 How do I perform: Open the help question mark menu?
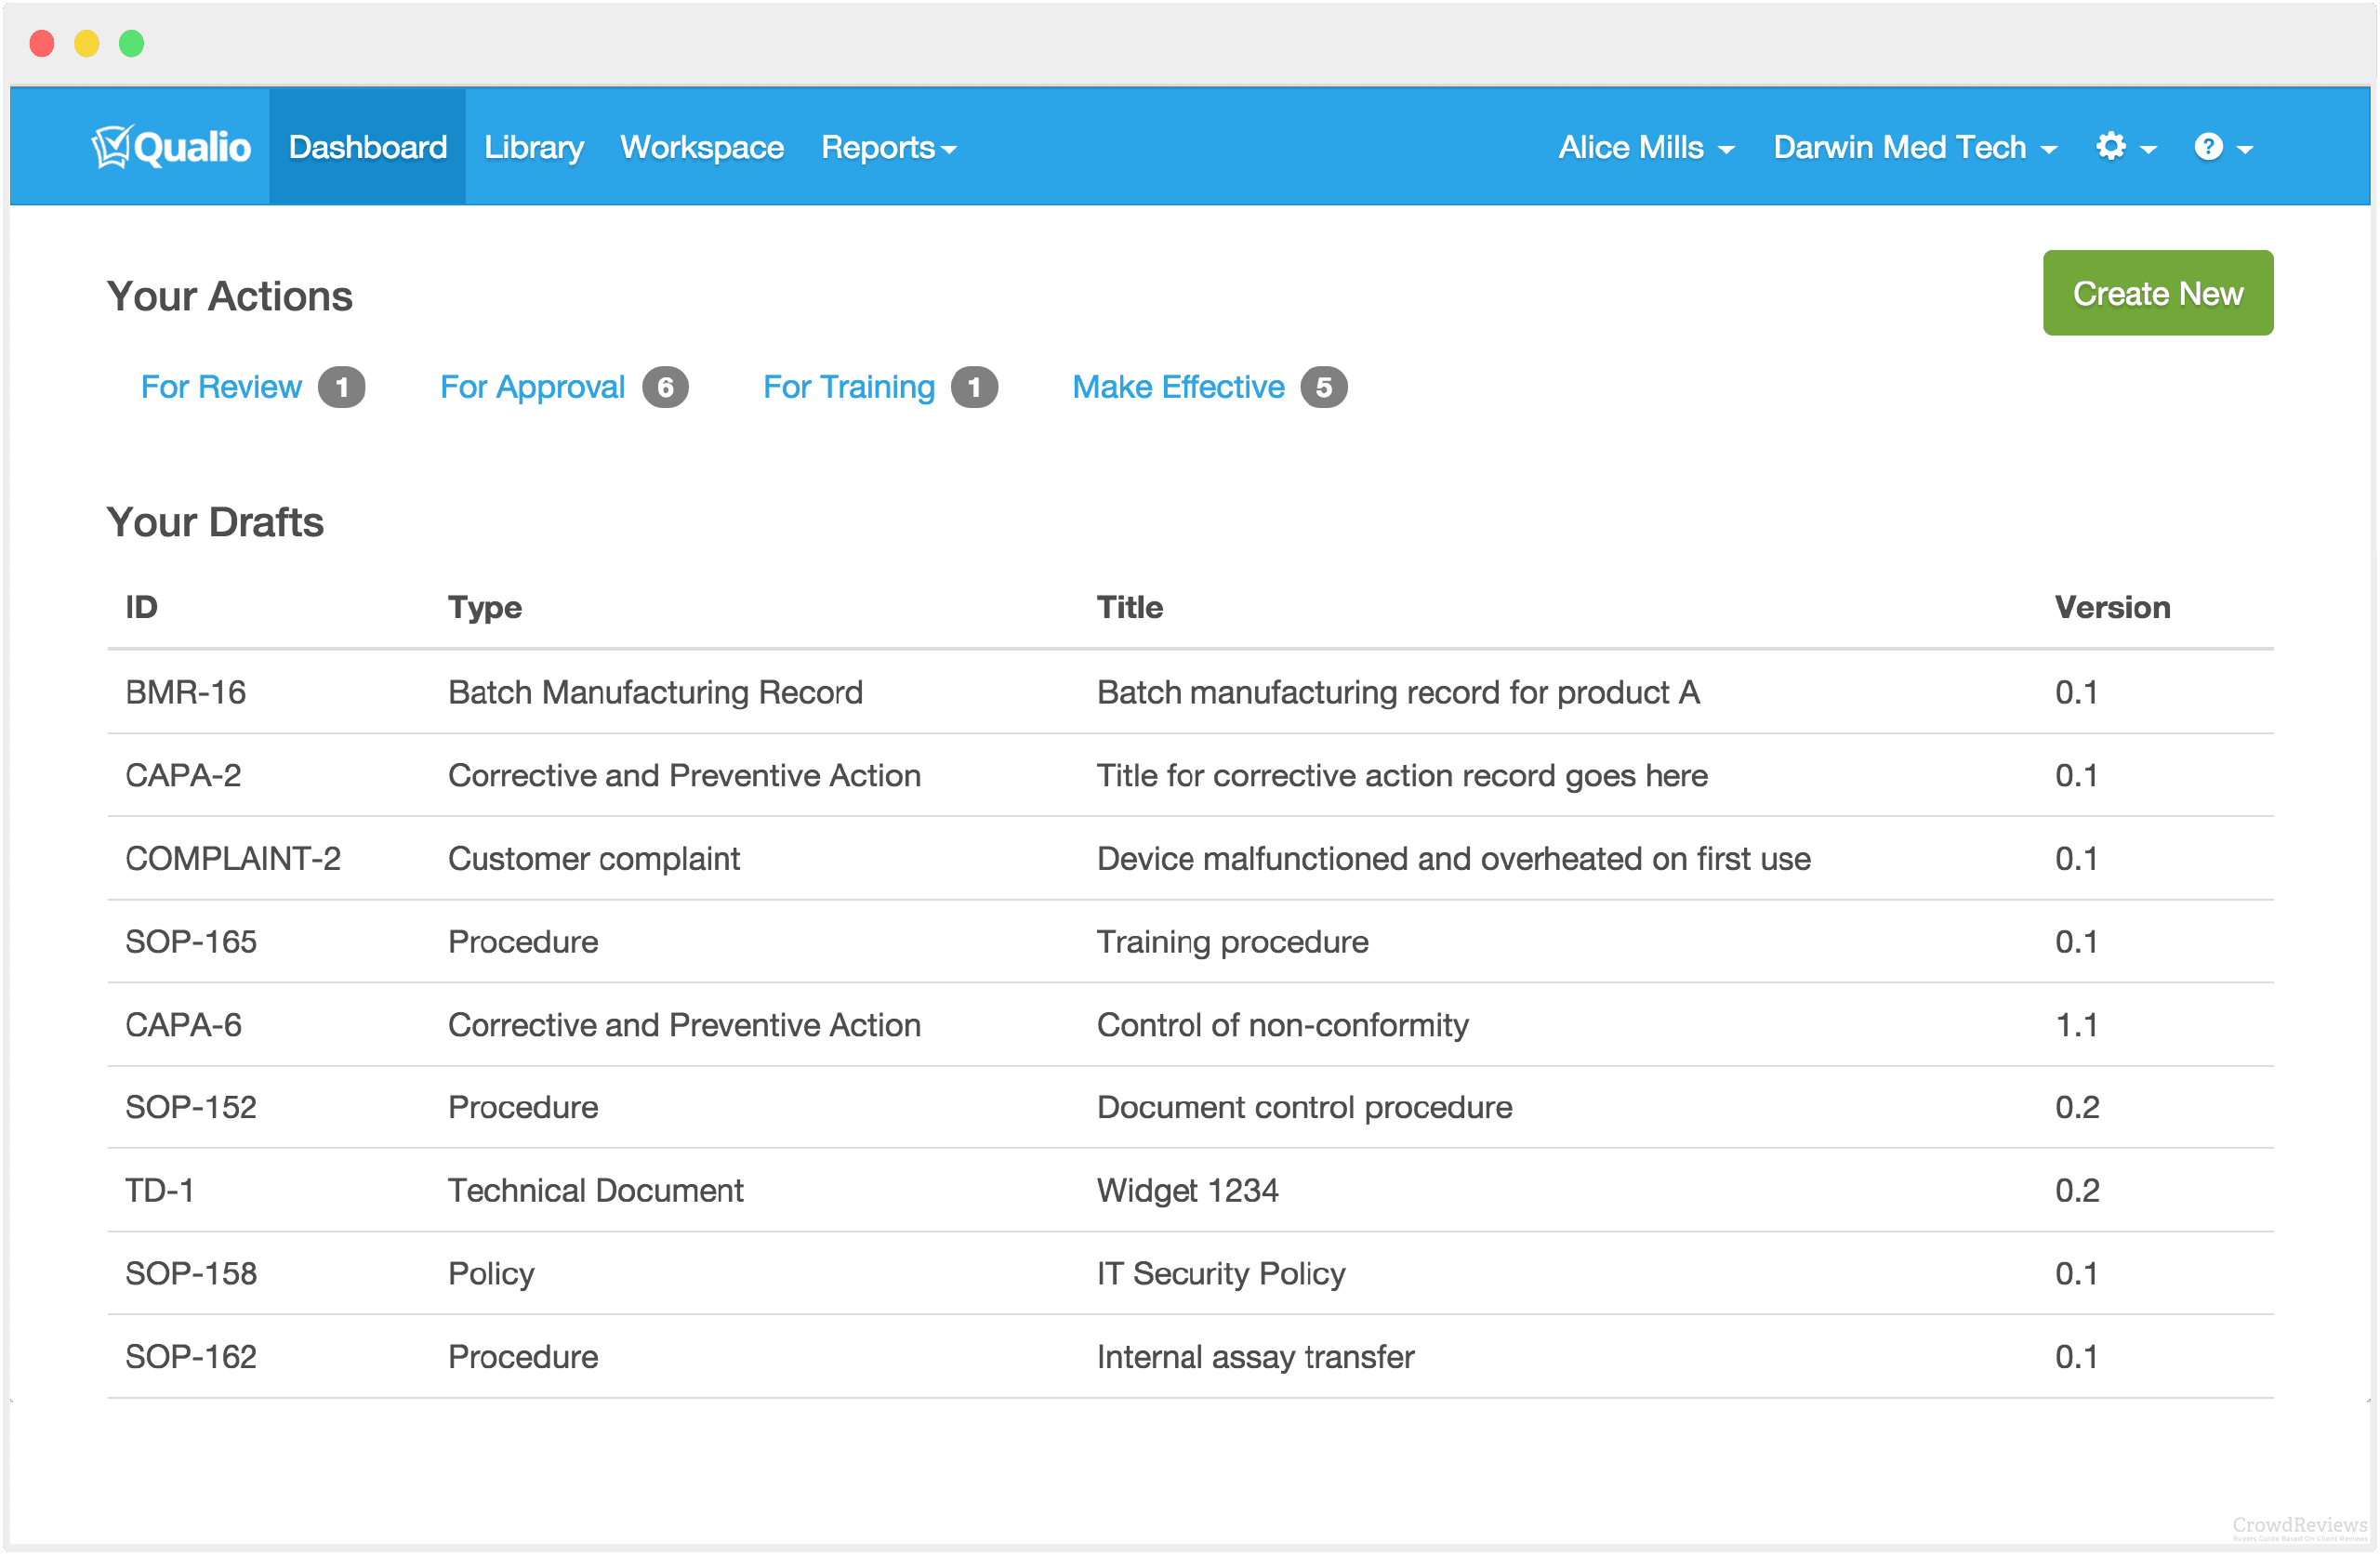tap(2209, 146)
